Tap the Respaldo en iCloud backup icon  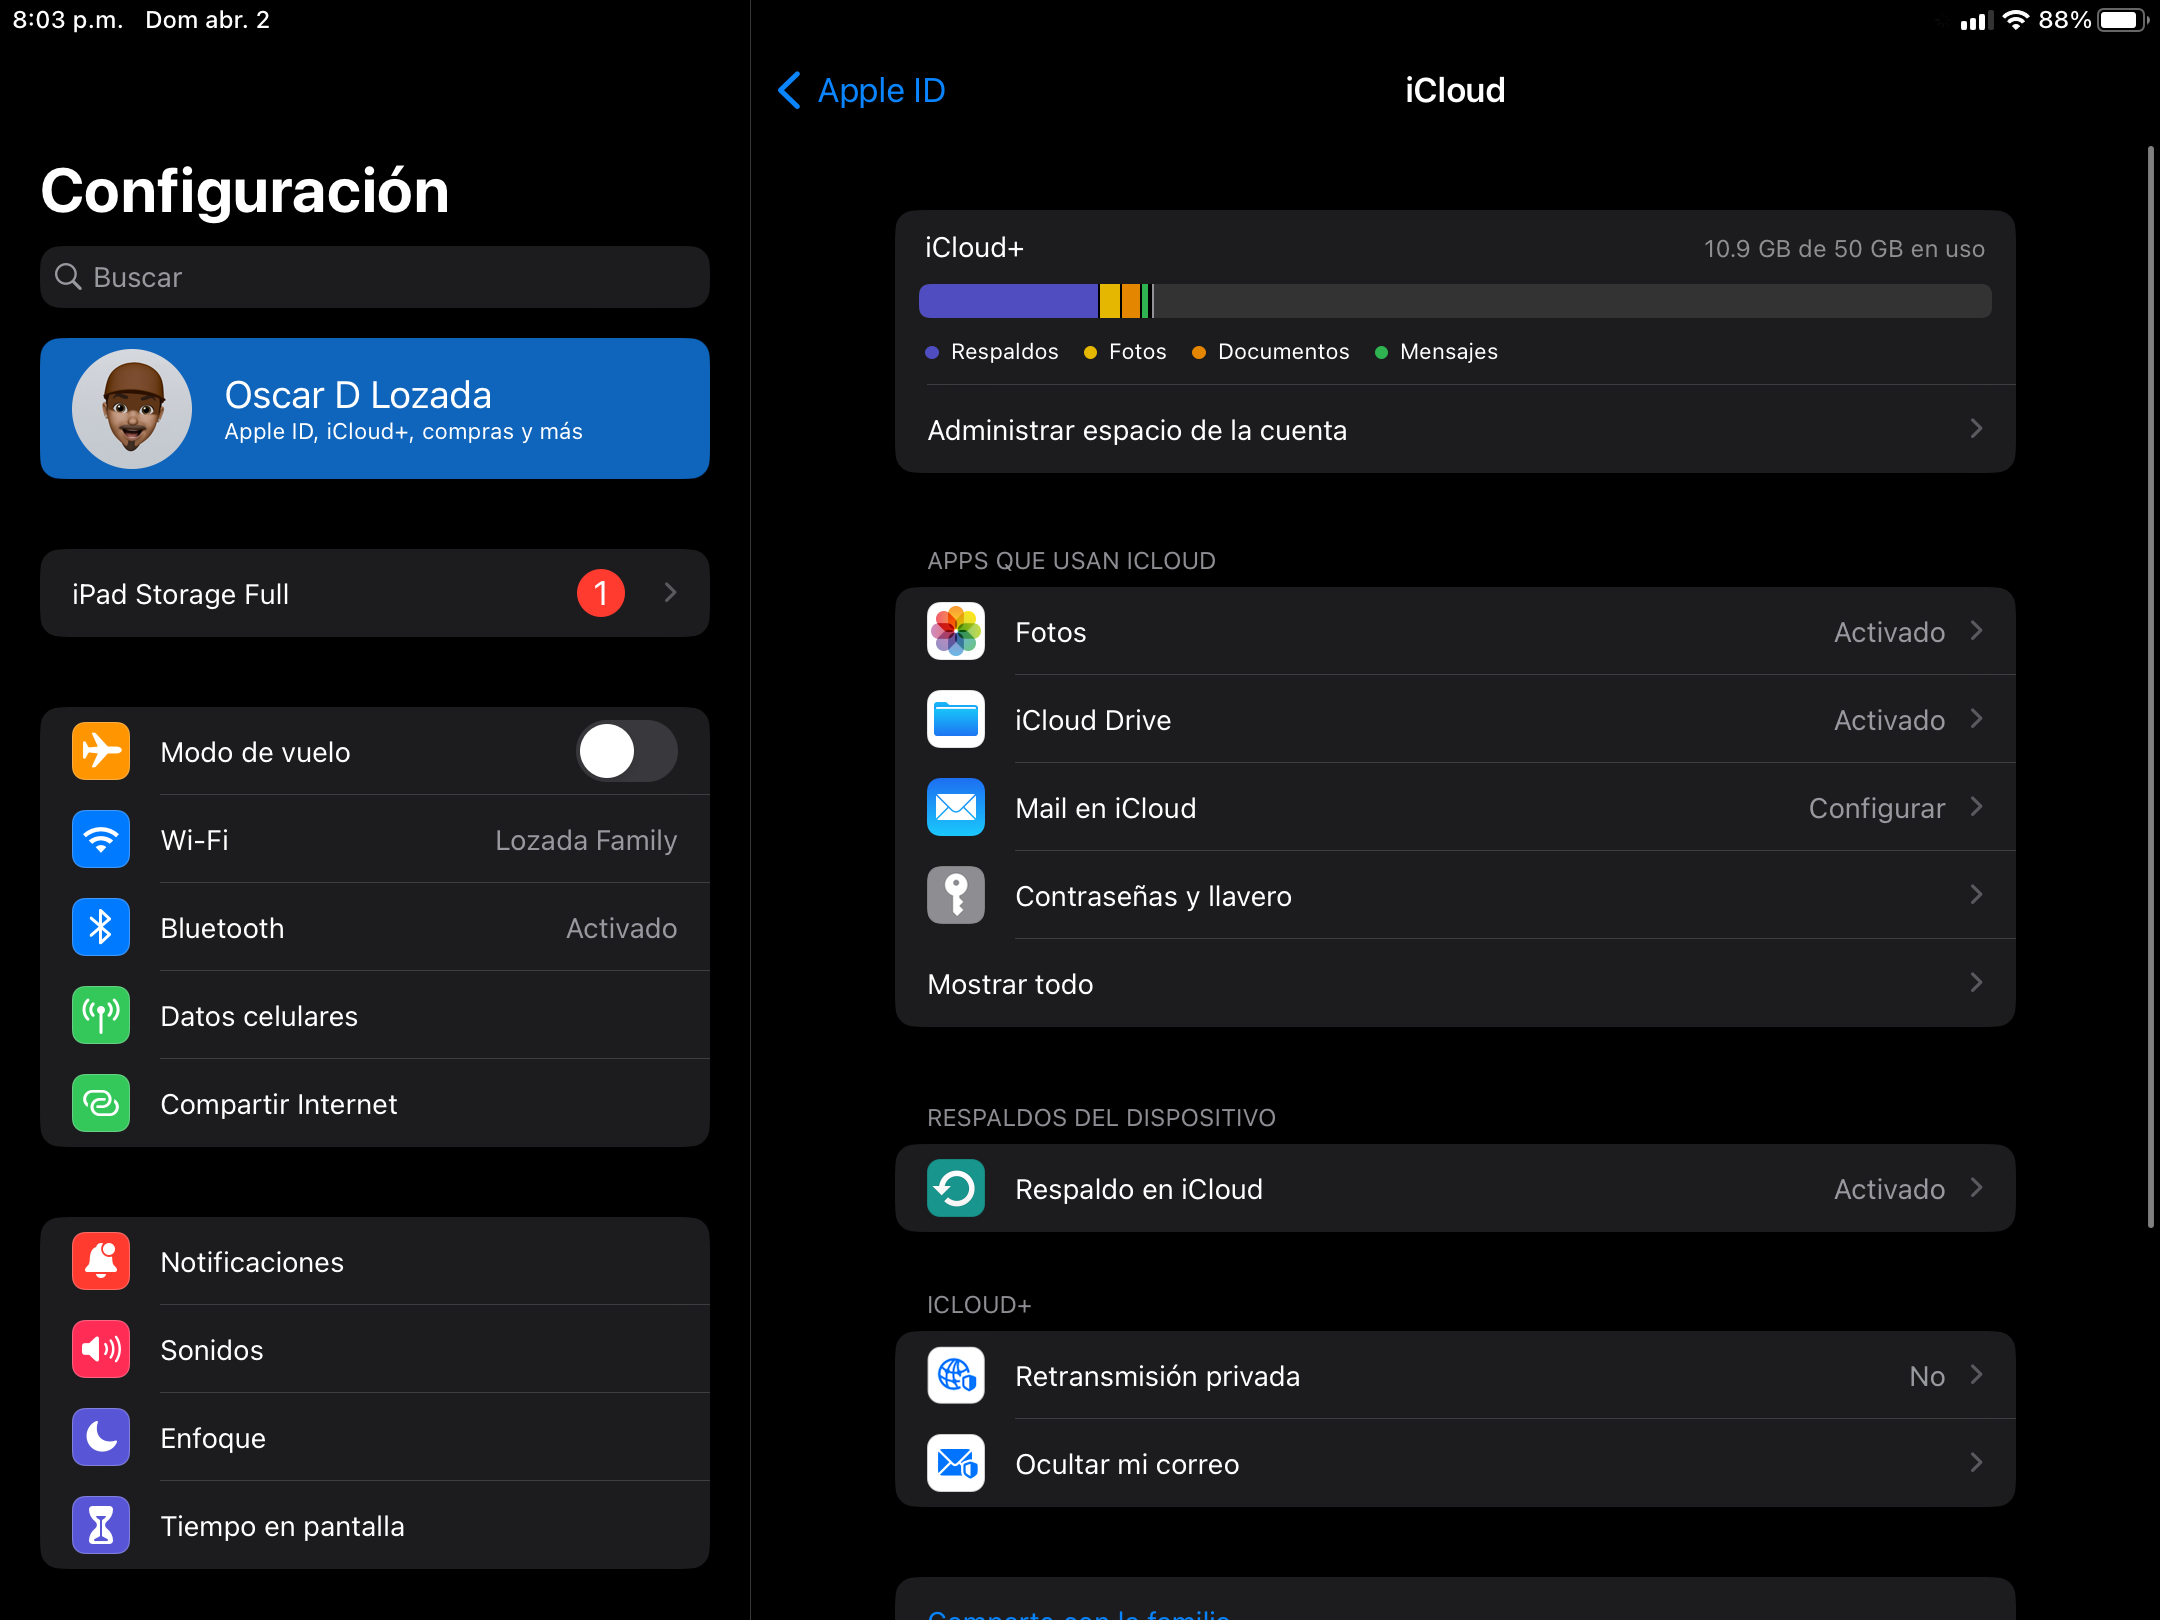click(x=955, y=1189)
